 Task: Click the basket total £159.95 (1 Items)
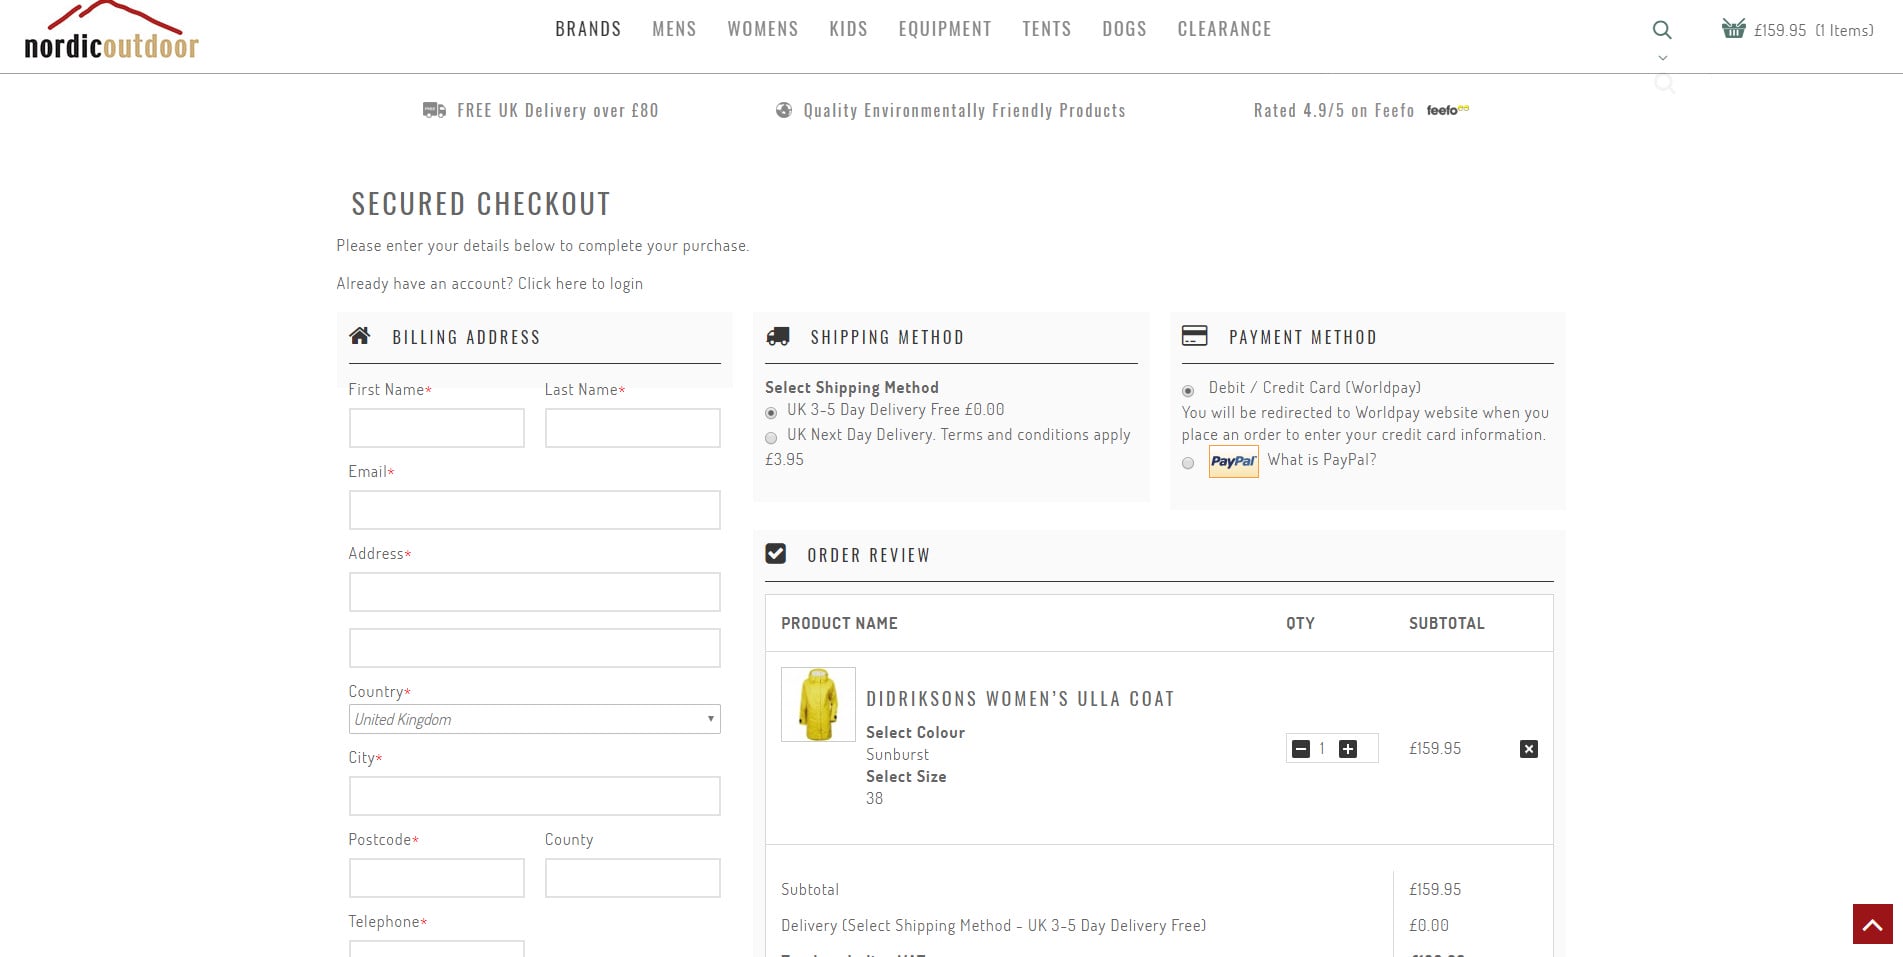click(x=1814, y=30)
